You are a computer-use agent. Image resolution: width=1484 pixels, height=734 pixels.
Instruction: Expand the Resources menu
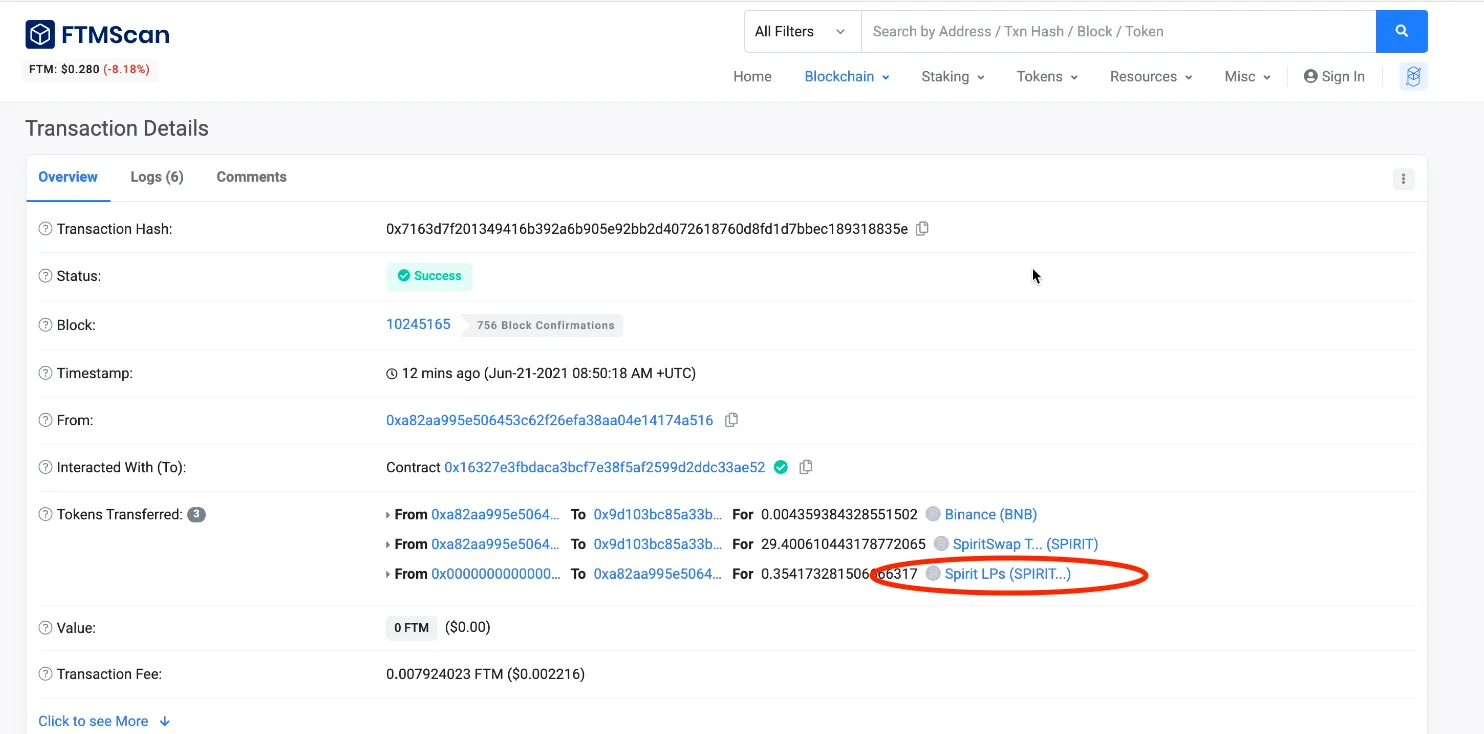(x=1151, y=76)
